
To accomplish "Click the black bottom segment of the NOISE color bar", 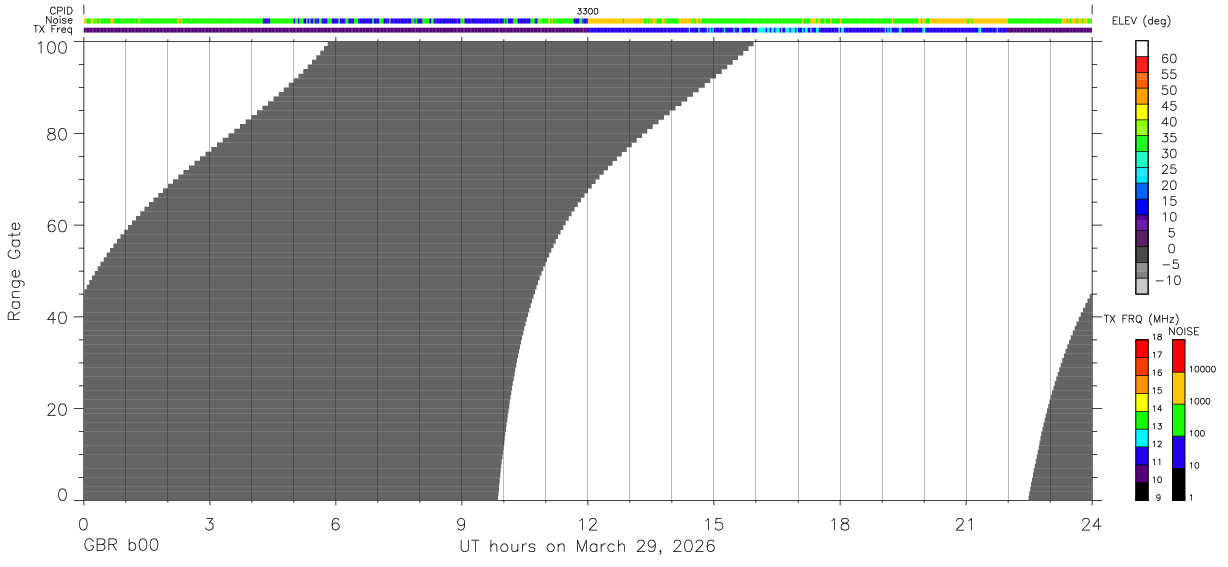I will click(x=1178, y=484).
